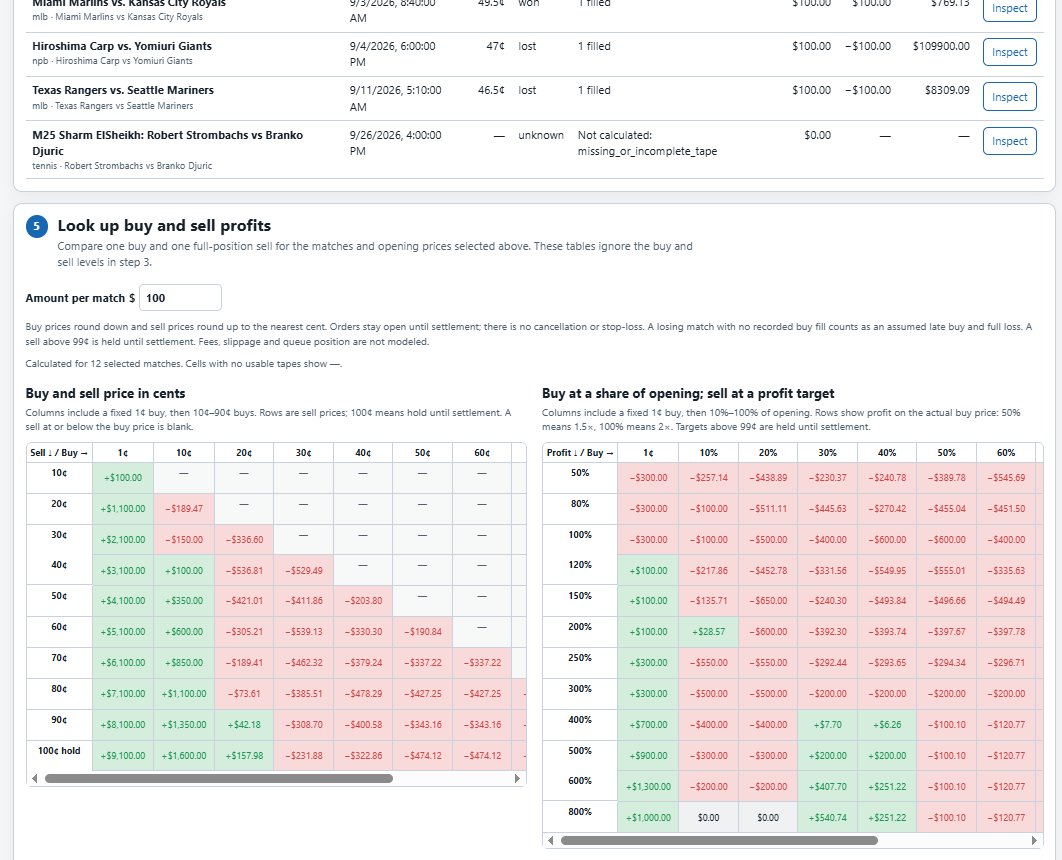The image size is (1062, 860).
Task: Click the +$6.26 cell in 400% row
Action: coord(887,725)
